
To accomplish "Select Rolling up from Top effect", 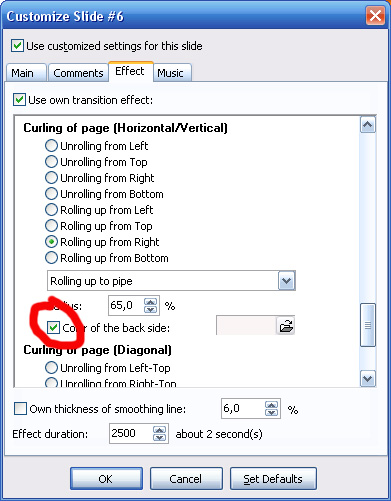I will click(51, 226).
